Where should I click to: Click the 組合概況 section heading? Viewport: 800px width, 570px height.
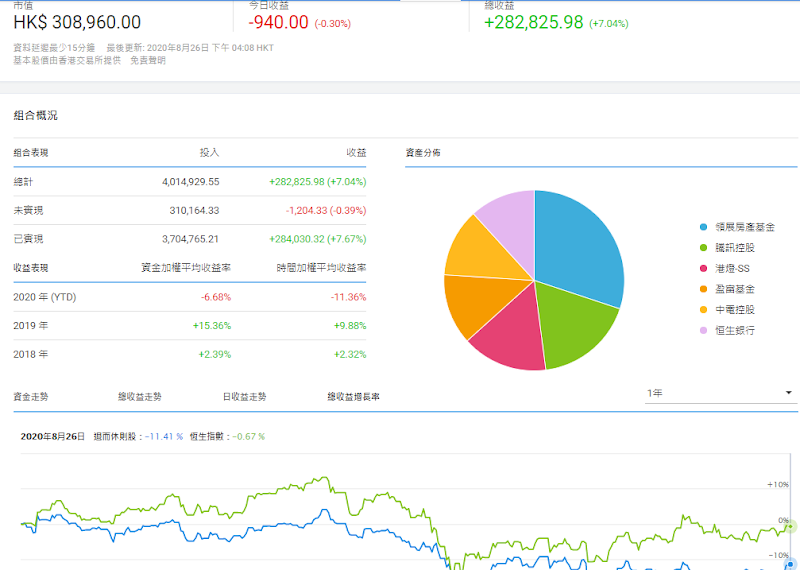click(35, 115)
